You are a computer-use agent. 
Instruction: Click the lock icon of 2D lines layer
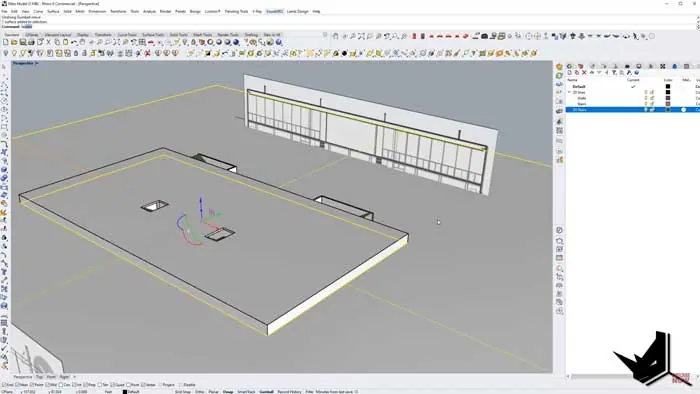[x=652, y=92]
